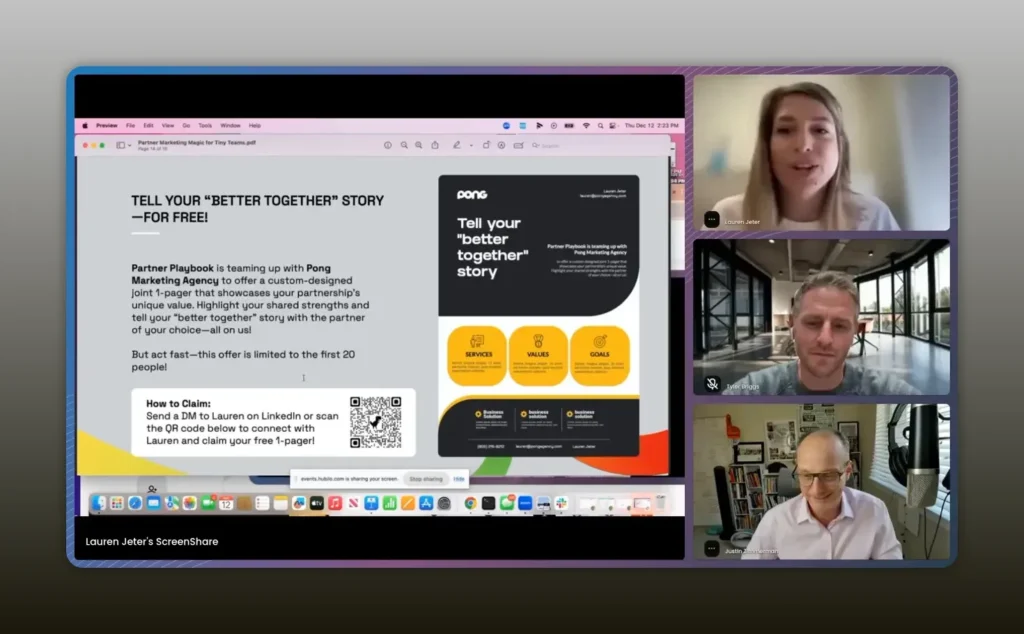1024x634 pixels.
Task: Expand the sidebar view options dropdown
Action: pos(126,145)
